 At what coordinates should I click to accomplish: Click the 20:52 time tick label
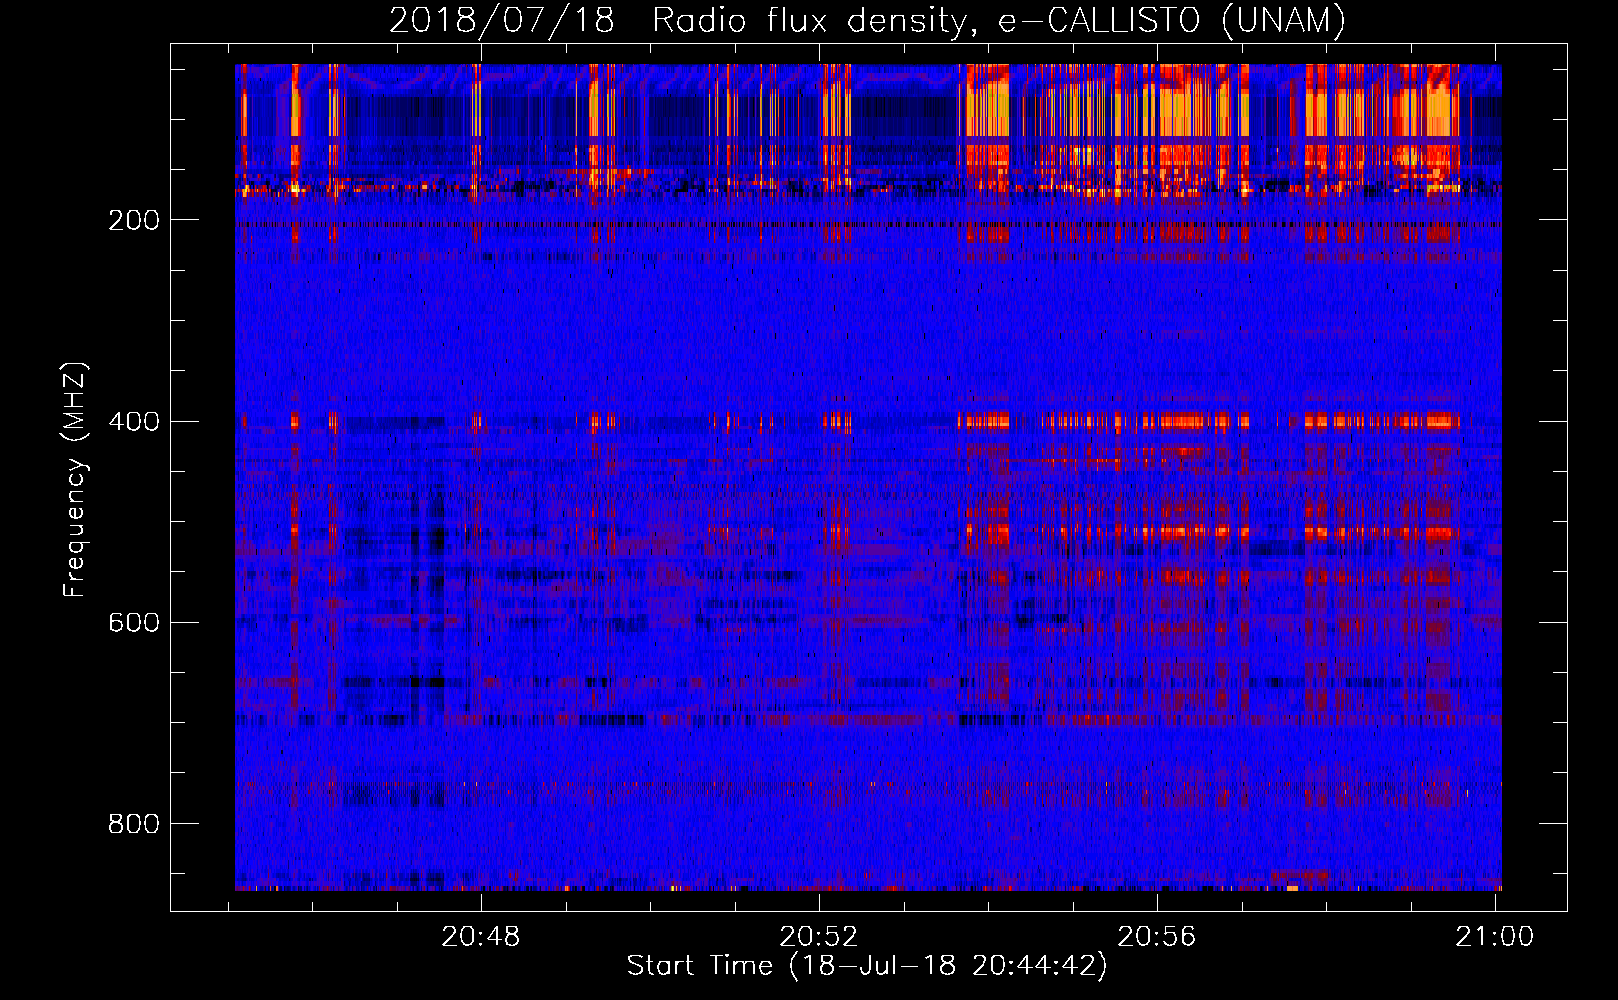tap(819, 937)
